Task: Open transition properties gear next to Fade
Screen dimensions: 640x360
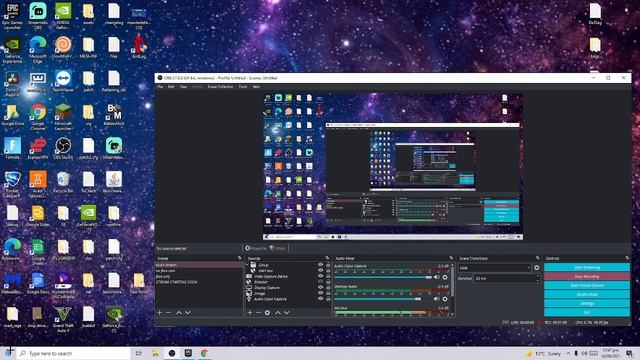Action: pos(536,268)
